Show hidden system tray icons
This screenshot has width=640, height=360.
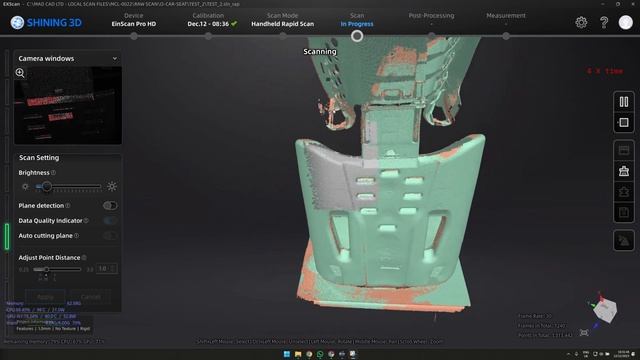pos(568,354)
